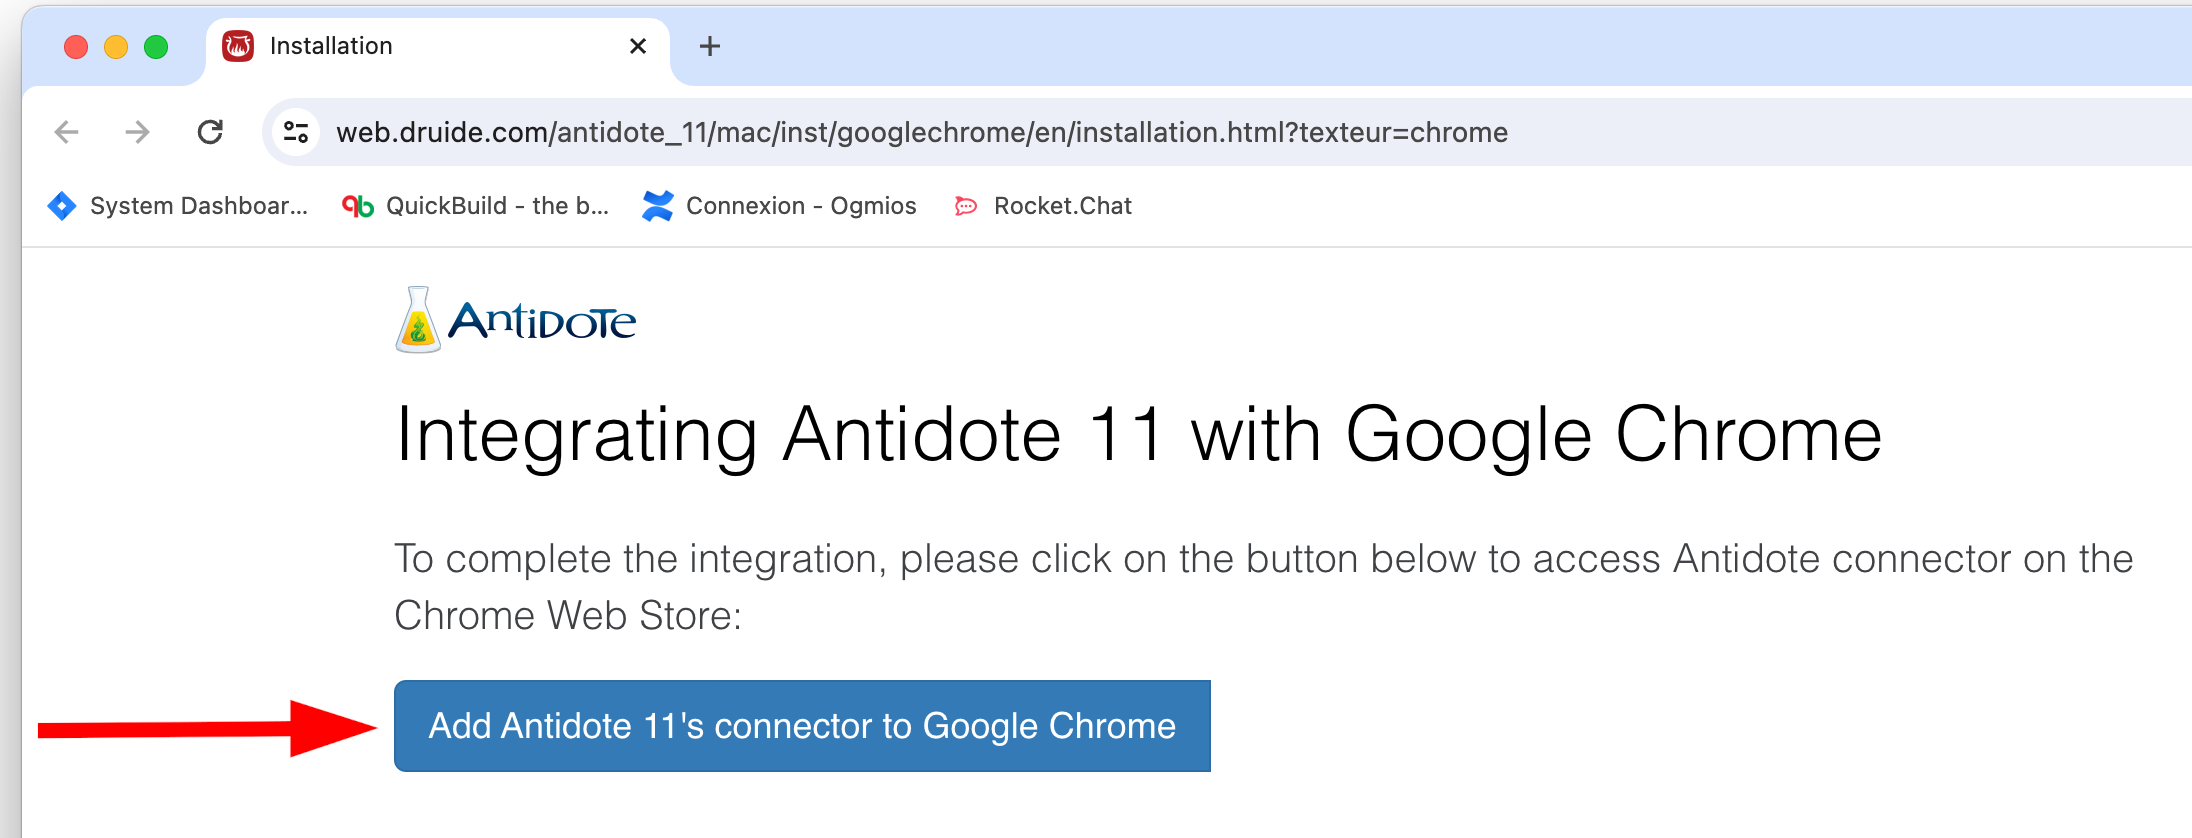Reload the current page

click(210, 132)
